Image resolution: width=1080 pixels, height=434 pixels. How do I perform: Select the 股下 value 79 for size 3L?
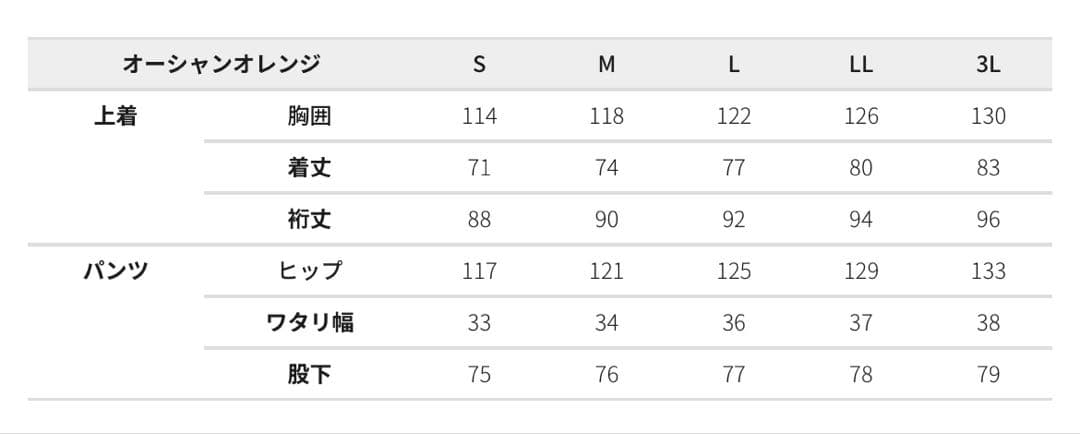pos(988,375)
